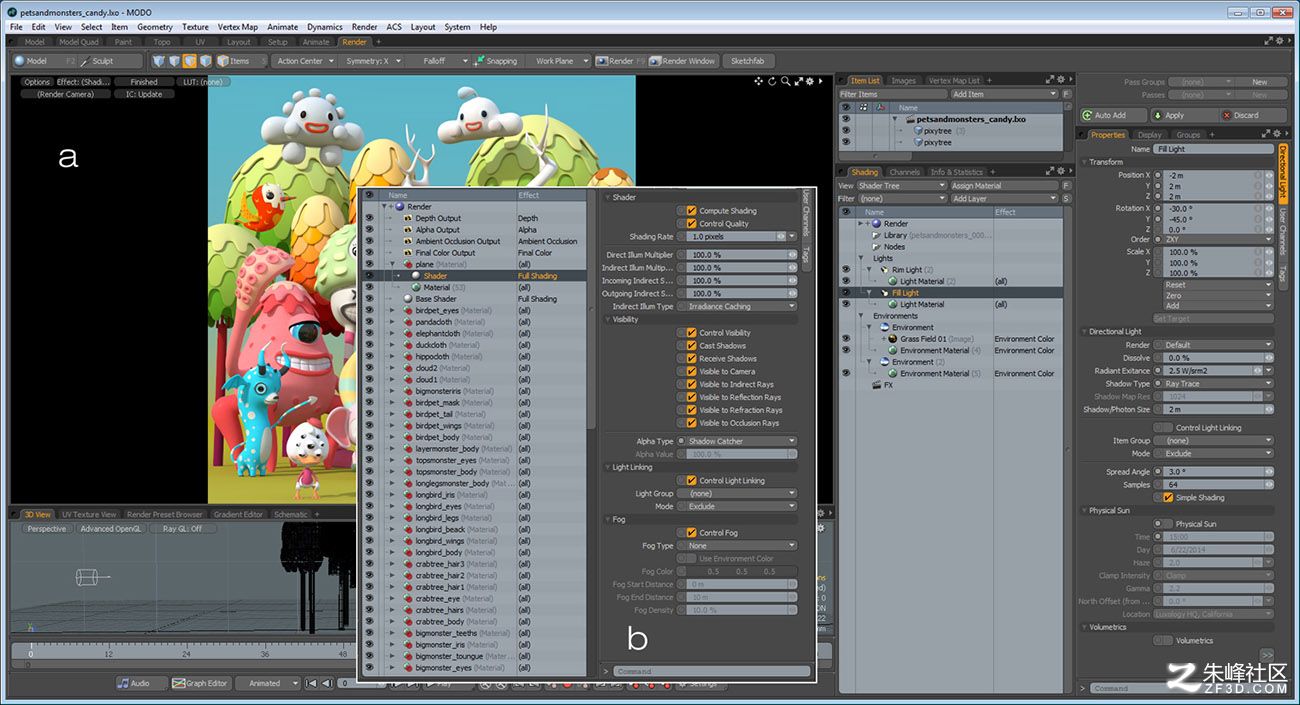The height and width of the screenshot is (705, 1300).
Task: Click the Library folder icon in Shader Tree
Action: (x=876, y=235)
